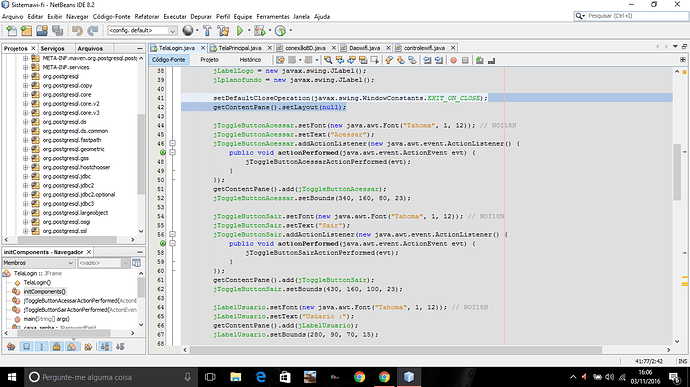The width and height of the screenshot is (690, 387).
Task: Click the globe browser icon in toolbar
Action: coord(188,30)
